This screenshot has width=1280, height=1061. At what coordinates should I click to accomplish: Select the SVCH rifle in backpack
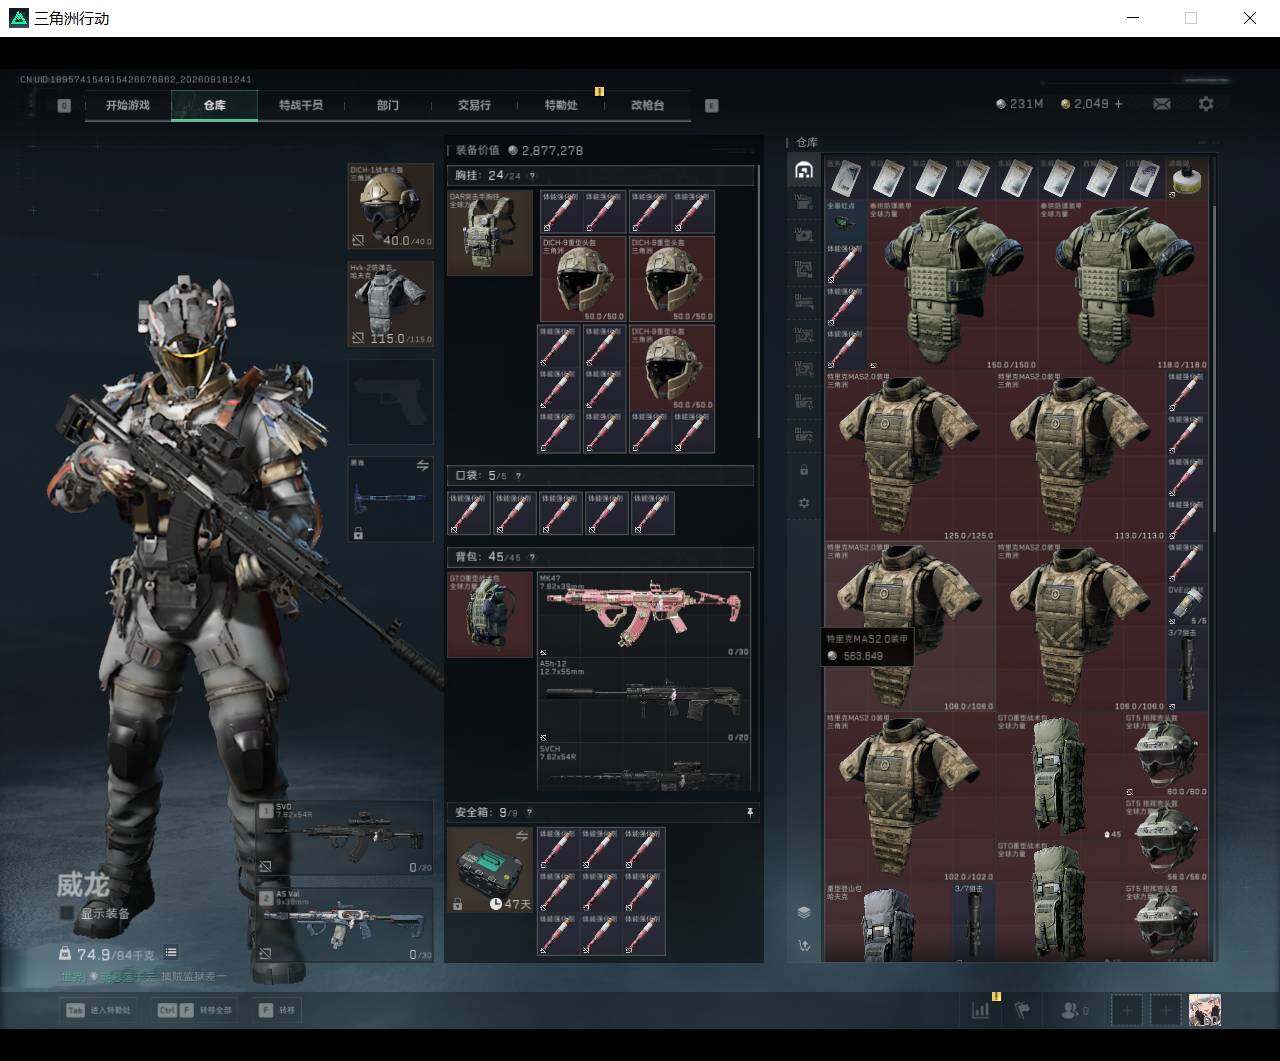pos(644,767)
